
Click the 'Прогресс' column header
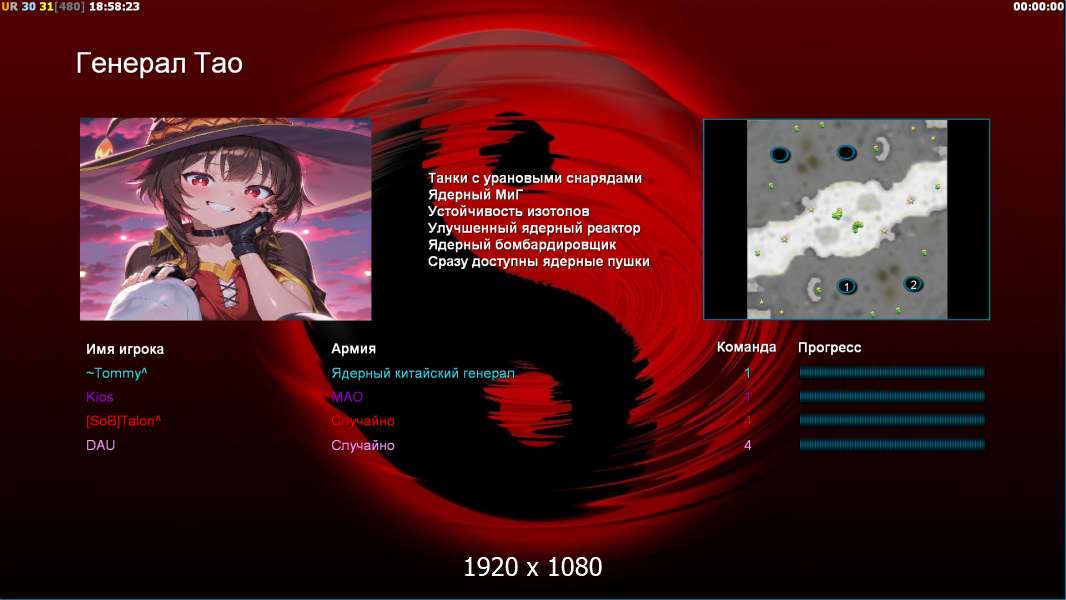829,347
